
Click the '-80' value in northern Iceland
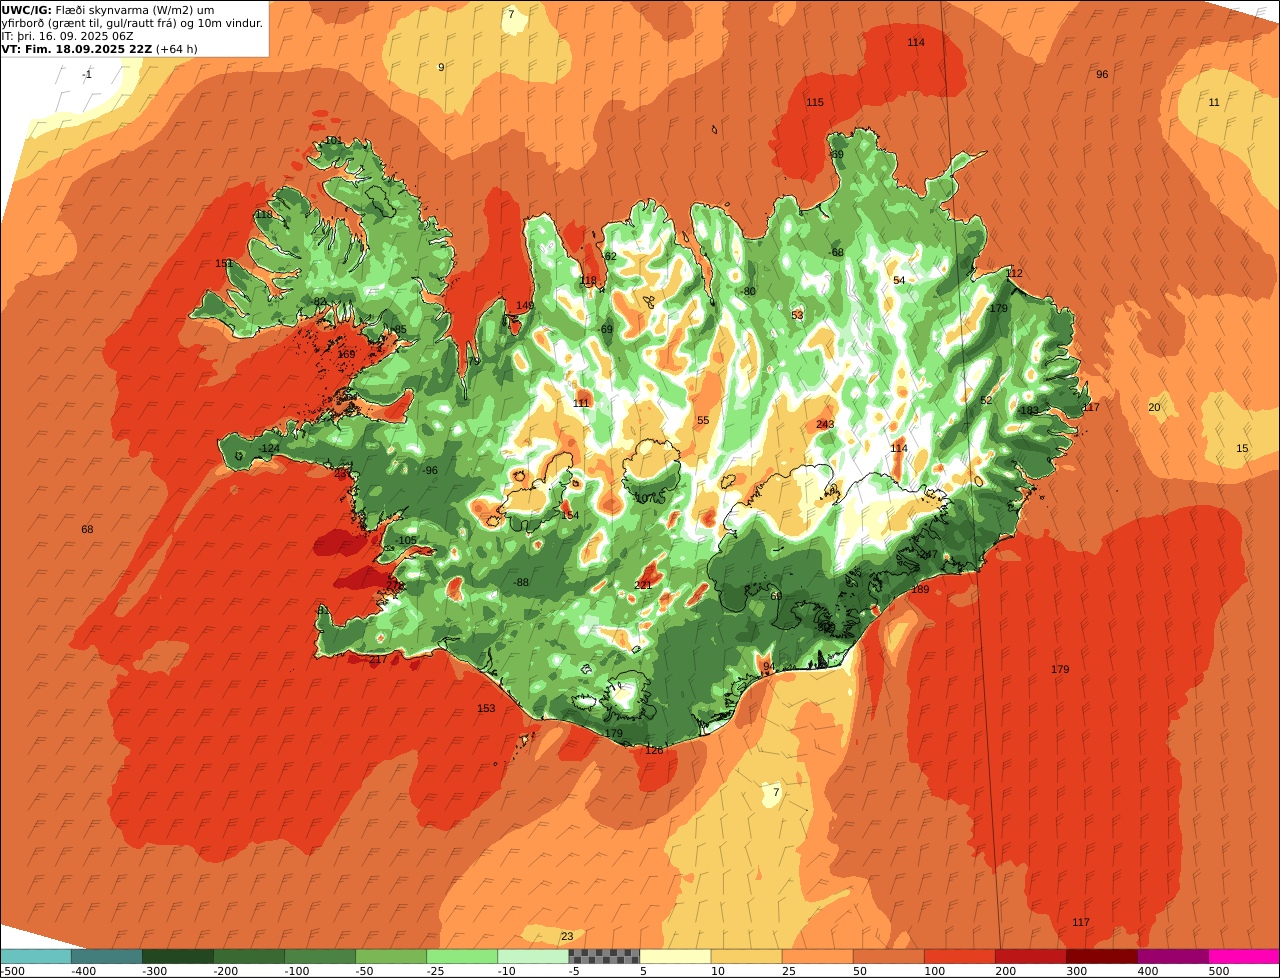(748, 292)
